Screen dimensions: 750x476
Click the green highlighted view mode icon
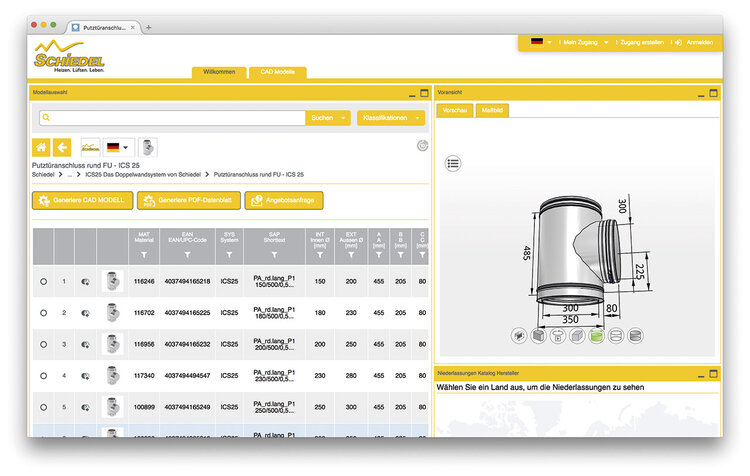click(596, 336)
